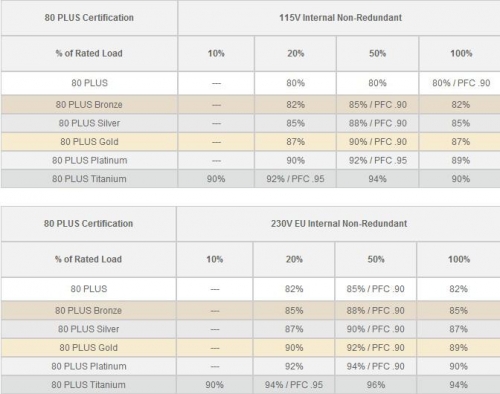This screenshot has width=500, height=394.
Task: Select 80 PLUS Gold label in 230V table
Action: (89, 348)
